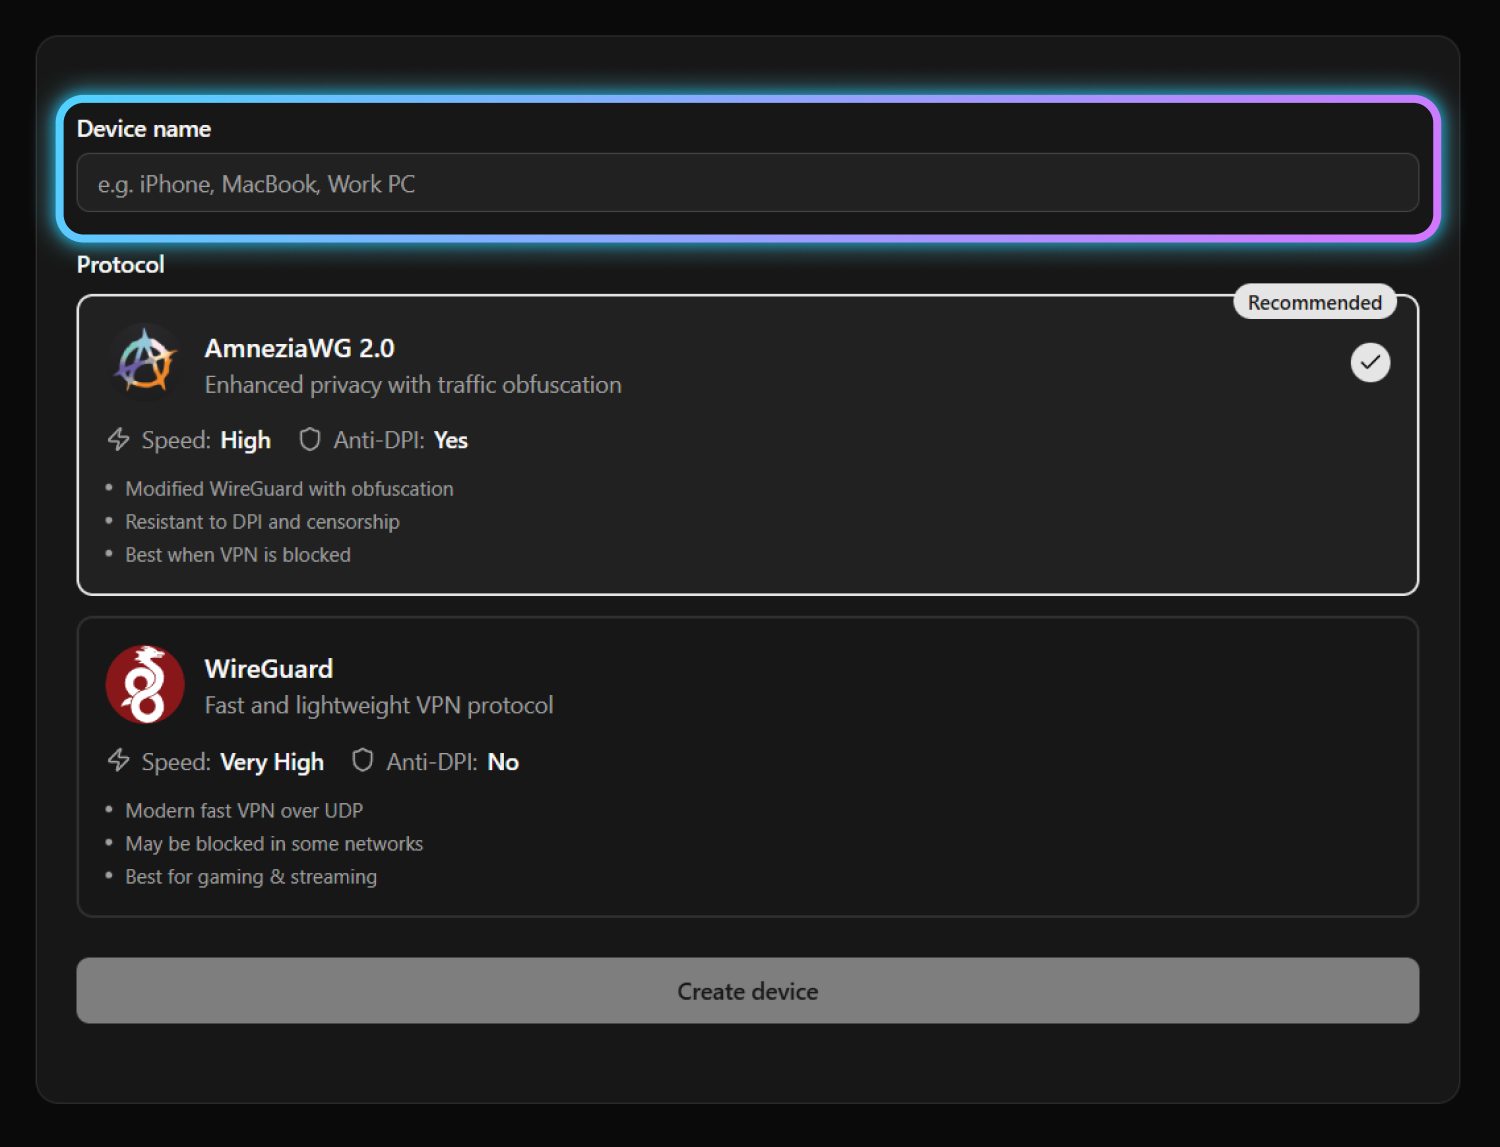1500x1147 pixels.
Task: Click 'Enhanced privacy with traffic obfuscation' text
Action: pyautogui.click(x=413, y=385)
